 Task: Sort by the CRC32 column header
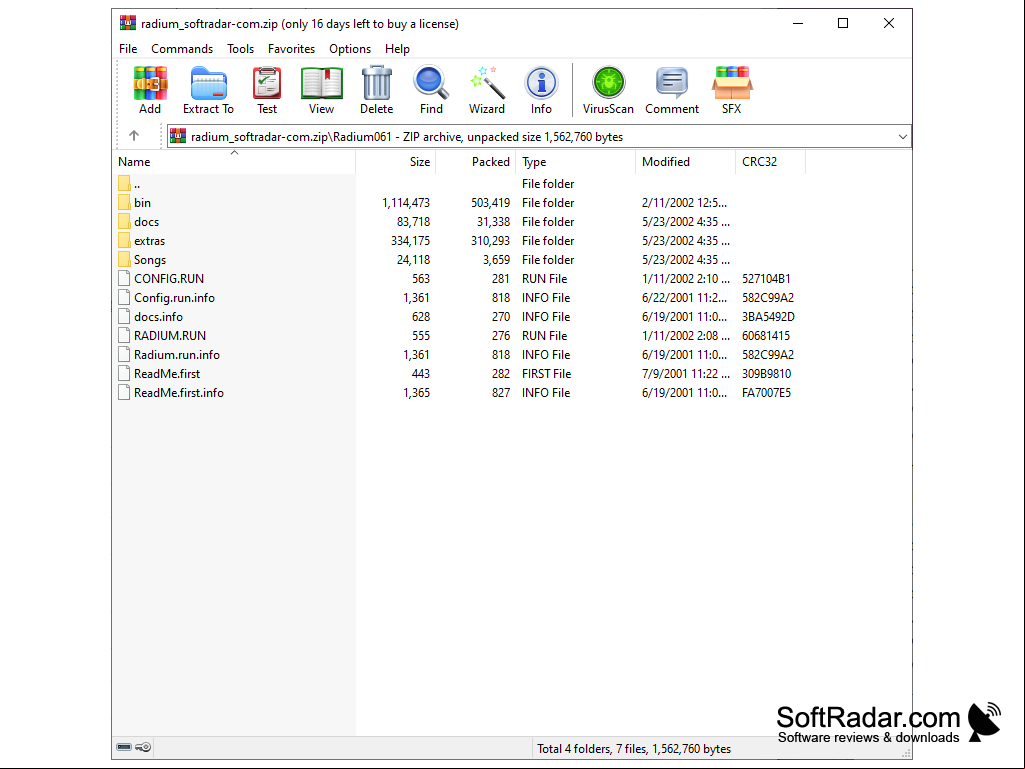[770, 162]
